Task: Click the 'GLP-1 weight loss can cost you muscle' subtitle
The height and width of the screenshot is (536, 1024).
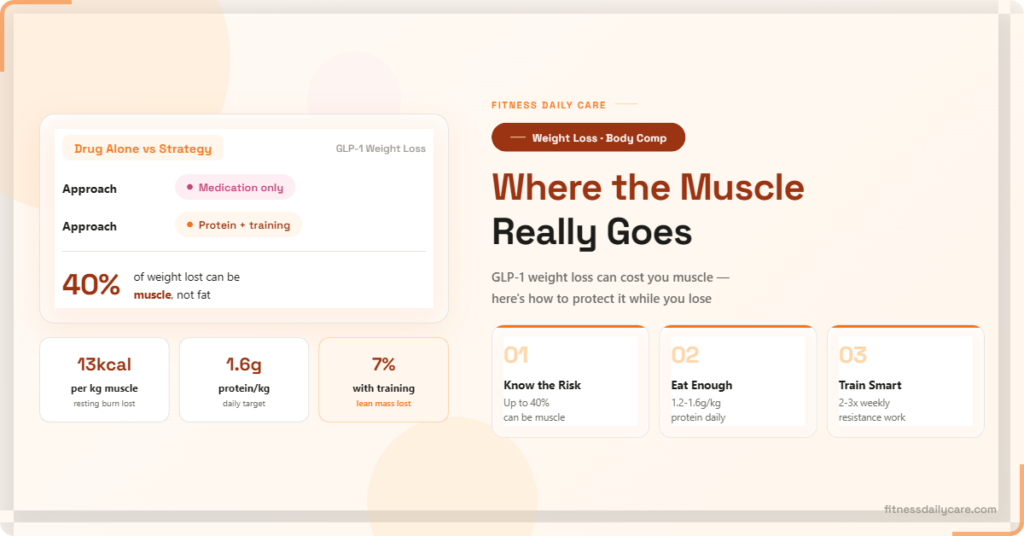Action: [610, 277]
